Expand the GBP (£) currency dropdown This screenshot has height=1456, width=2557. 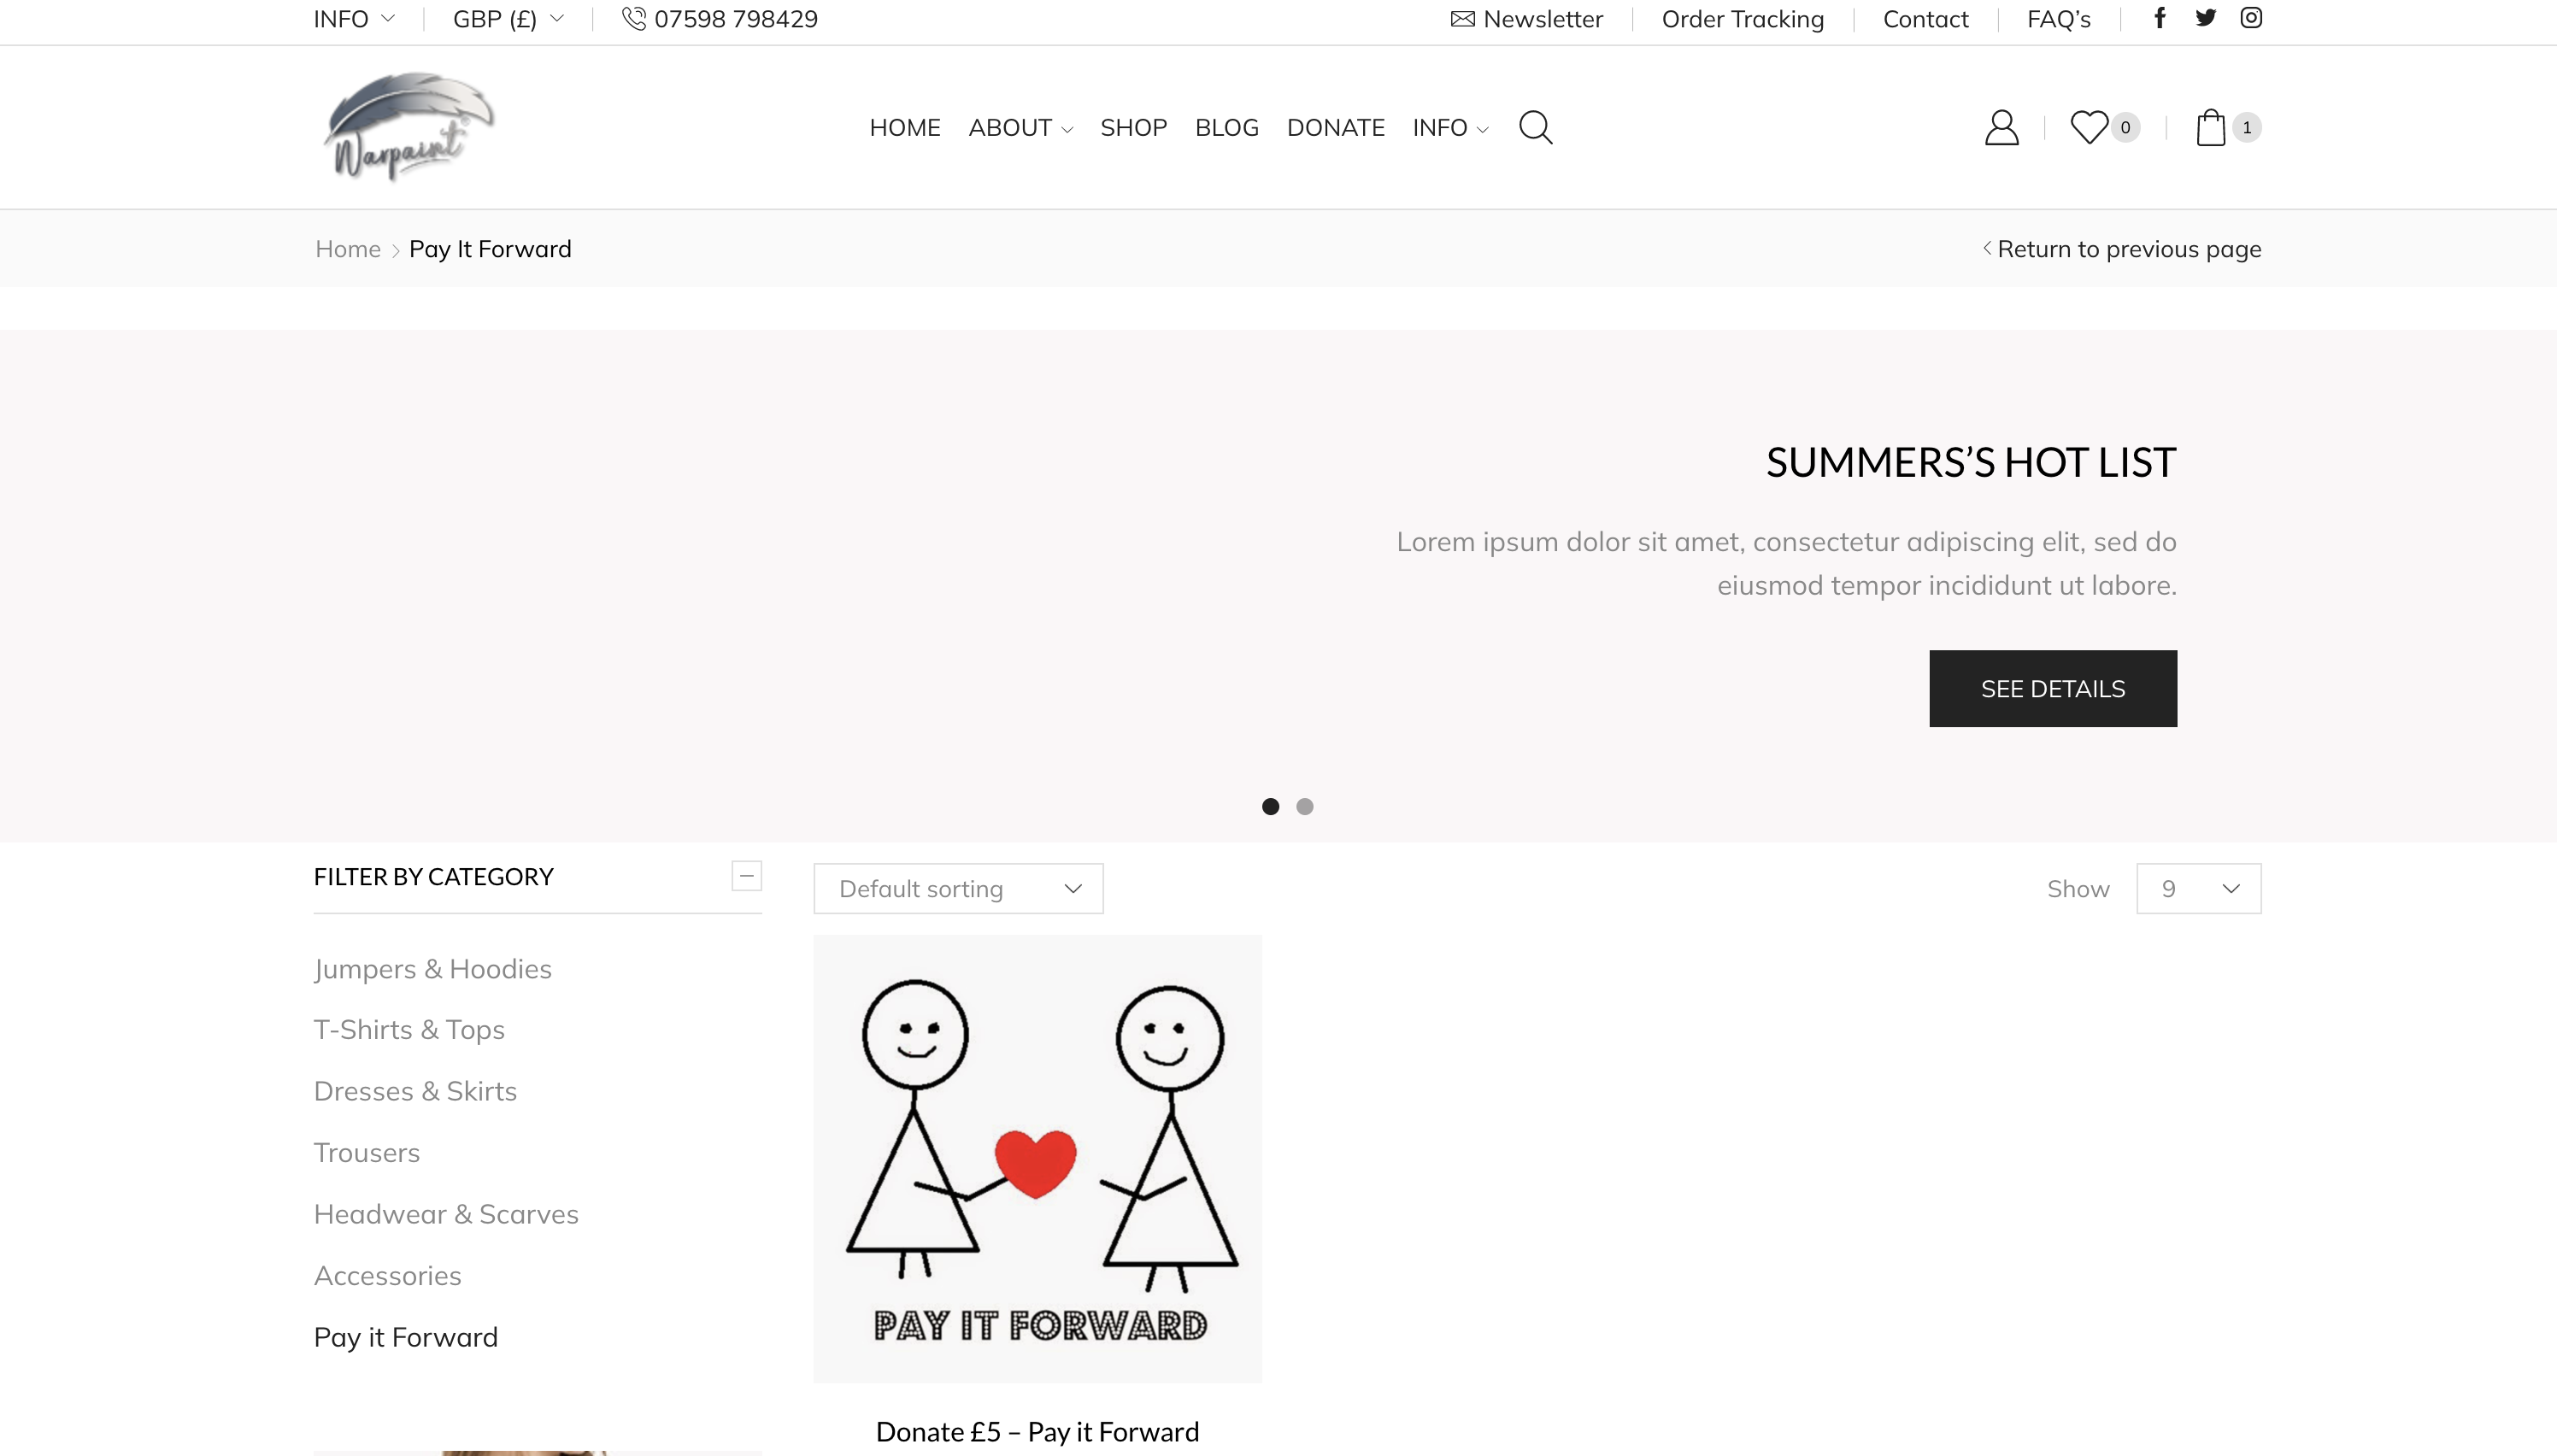coord(508,19)
